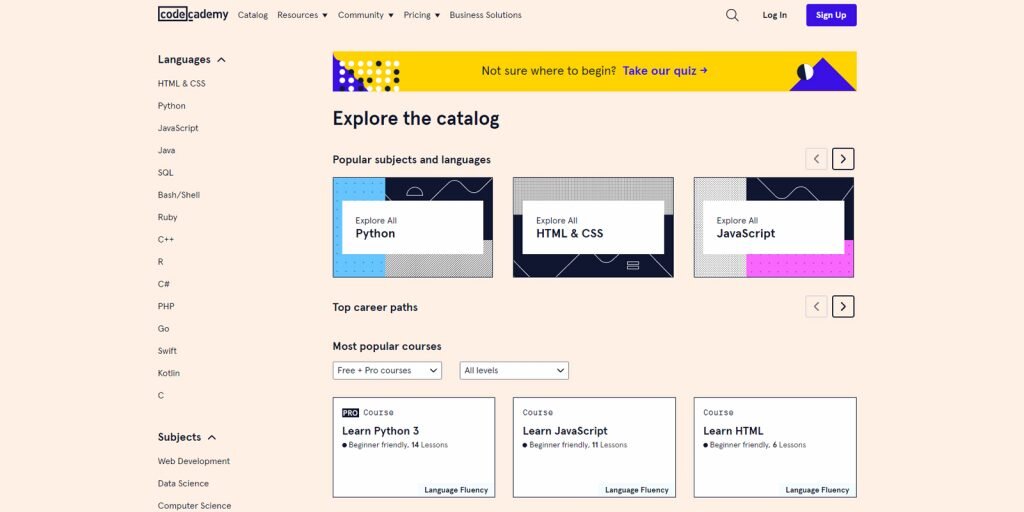
Task: Select SQL in the Languages list
Action: 166,172
